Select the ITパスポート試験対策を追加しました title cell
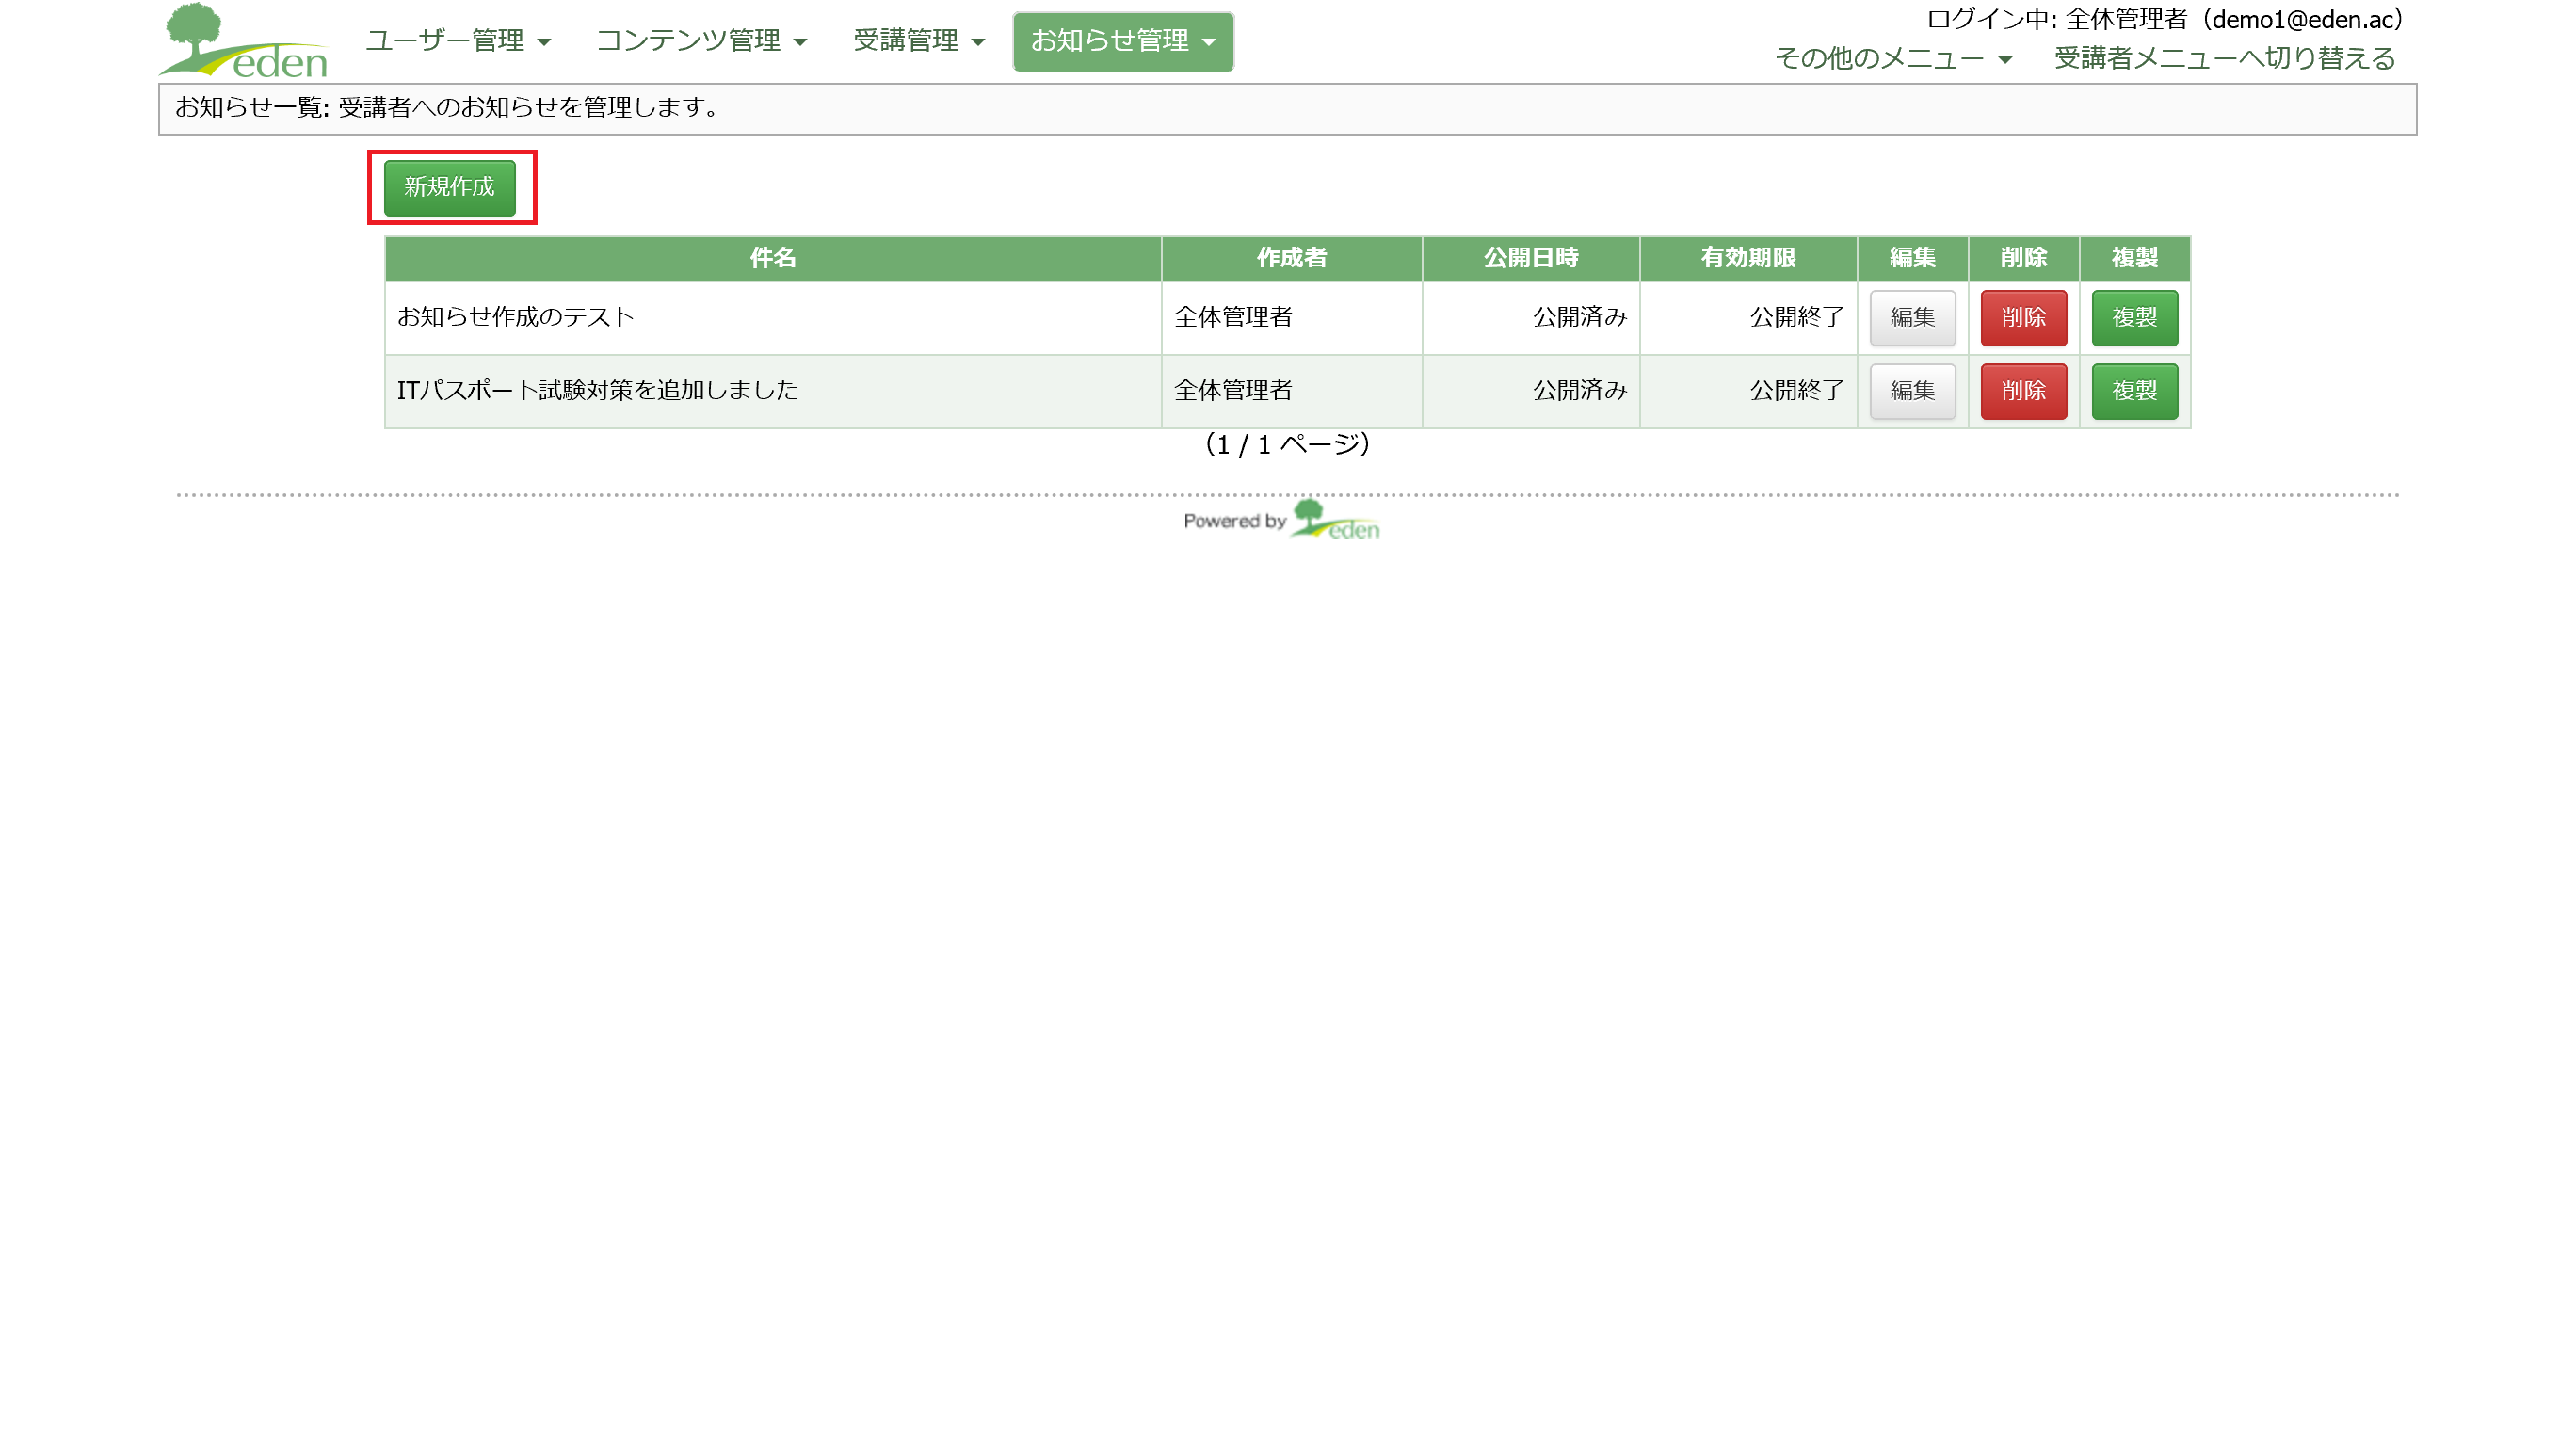2576x1447 pixels. point(773,391)
